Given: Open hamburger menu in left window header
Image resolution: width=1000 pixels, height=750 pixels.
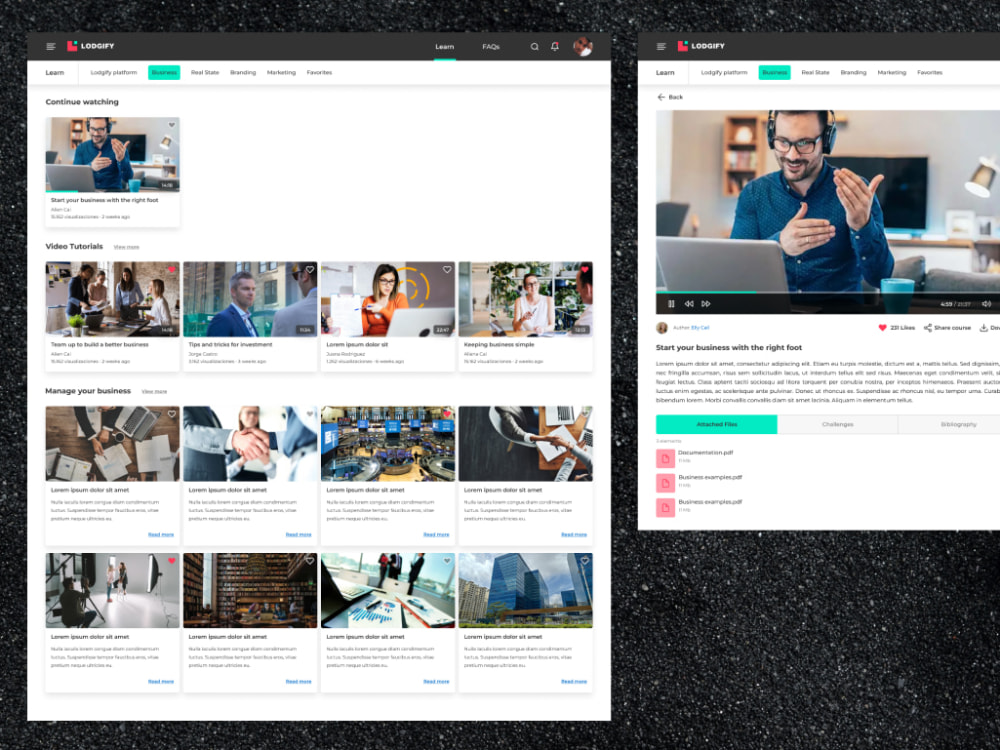Looking at the screenshot, I should tap(51, 47).
